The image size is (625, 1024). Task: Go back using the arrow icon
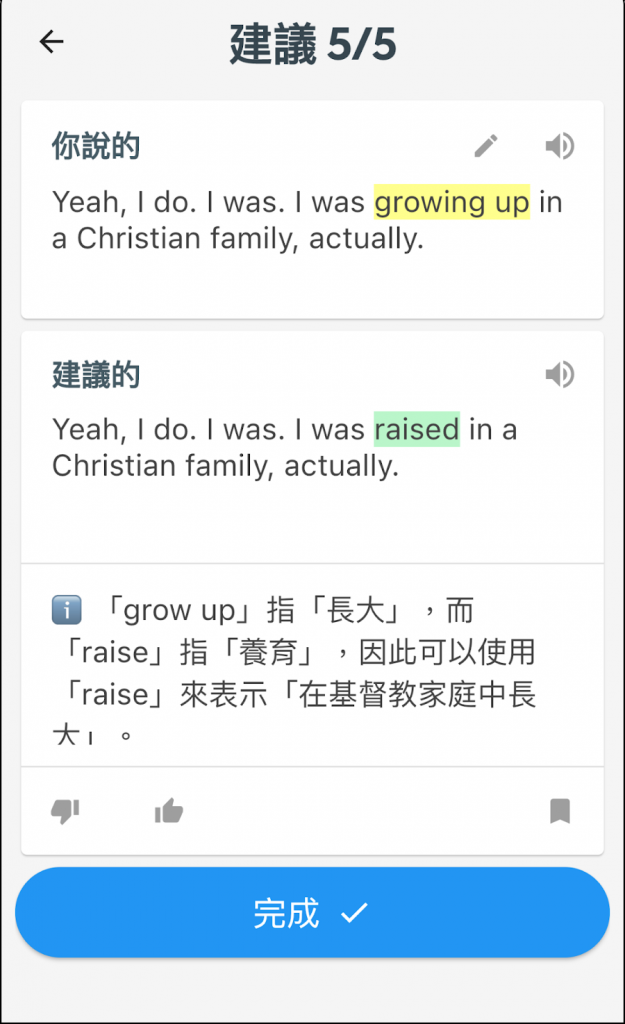(51, 42)
